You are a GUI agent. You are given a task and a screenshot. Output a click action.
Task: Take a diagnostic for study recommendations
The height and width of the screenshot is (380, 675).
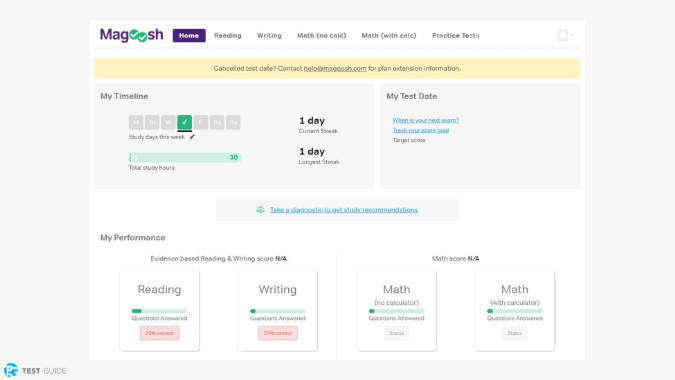(344, 210)
